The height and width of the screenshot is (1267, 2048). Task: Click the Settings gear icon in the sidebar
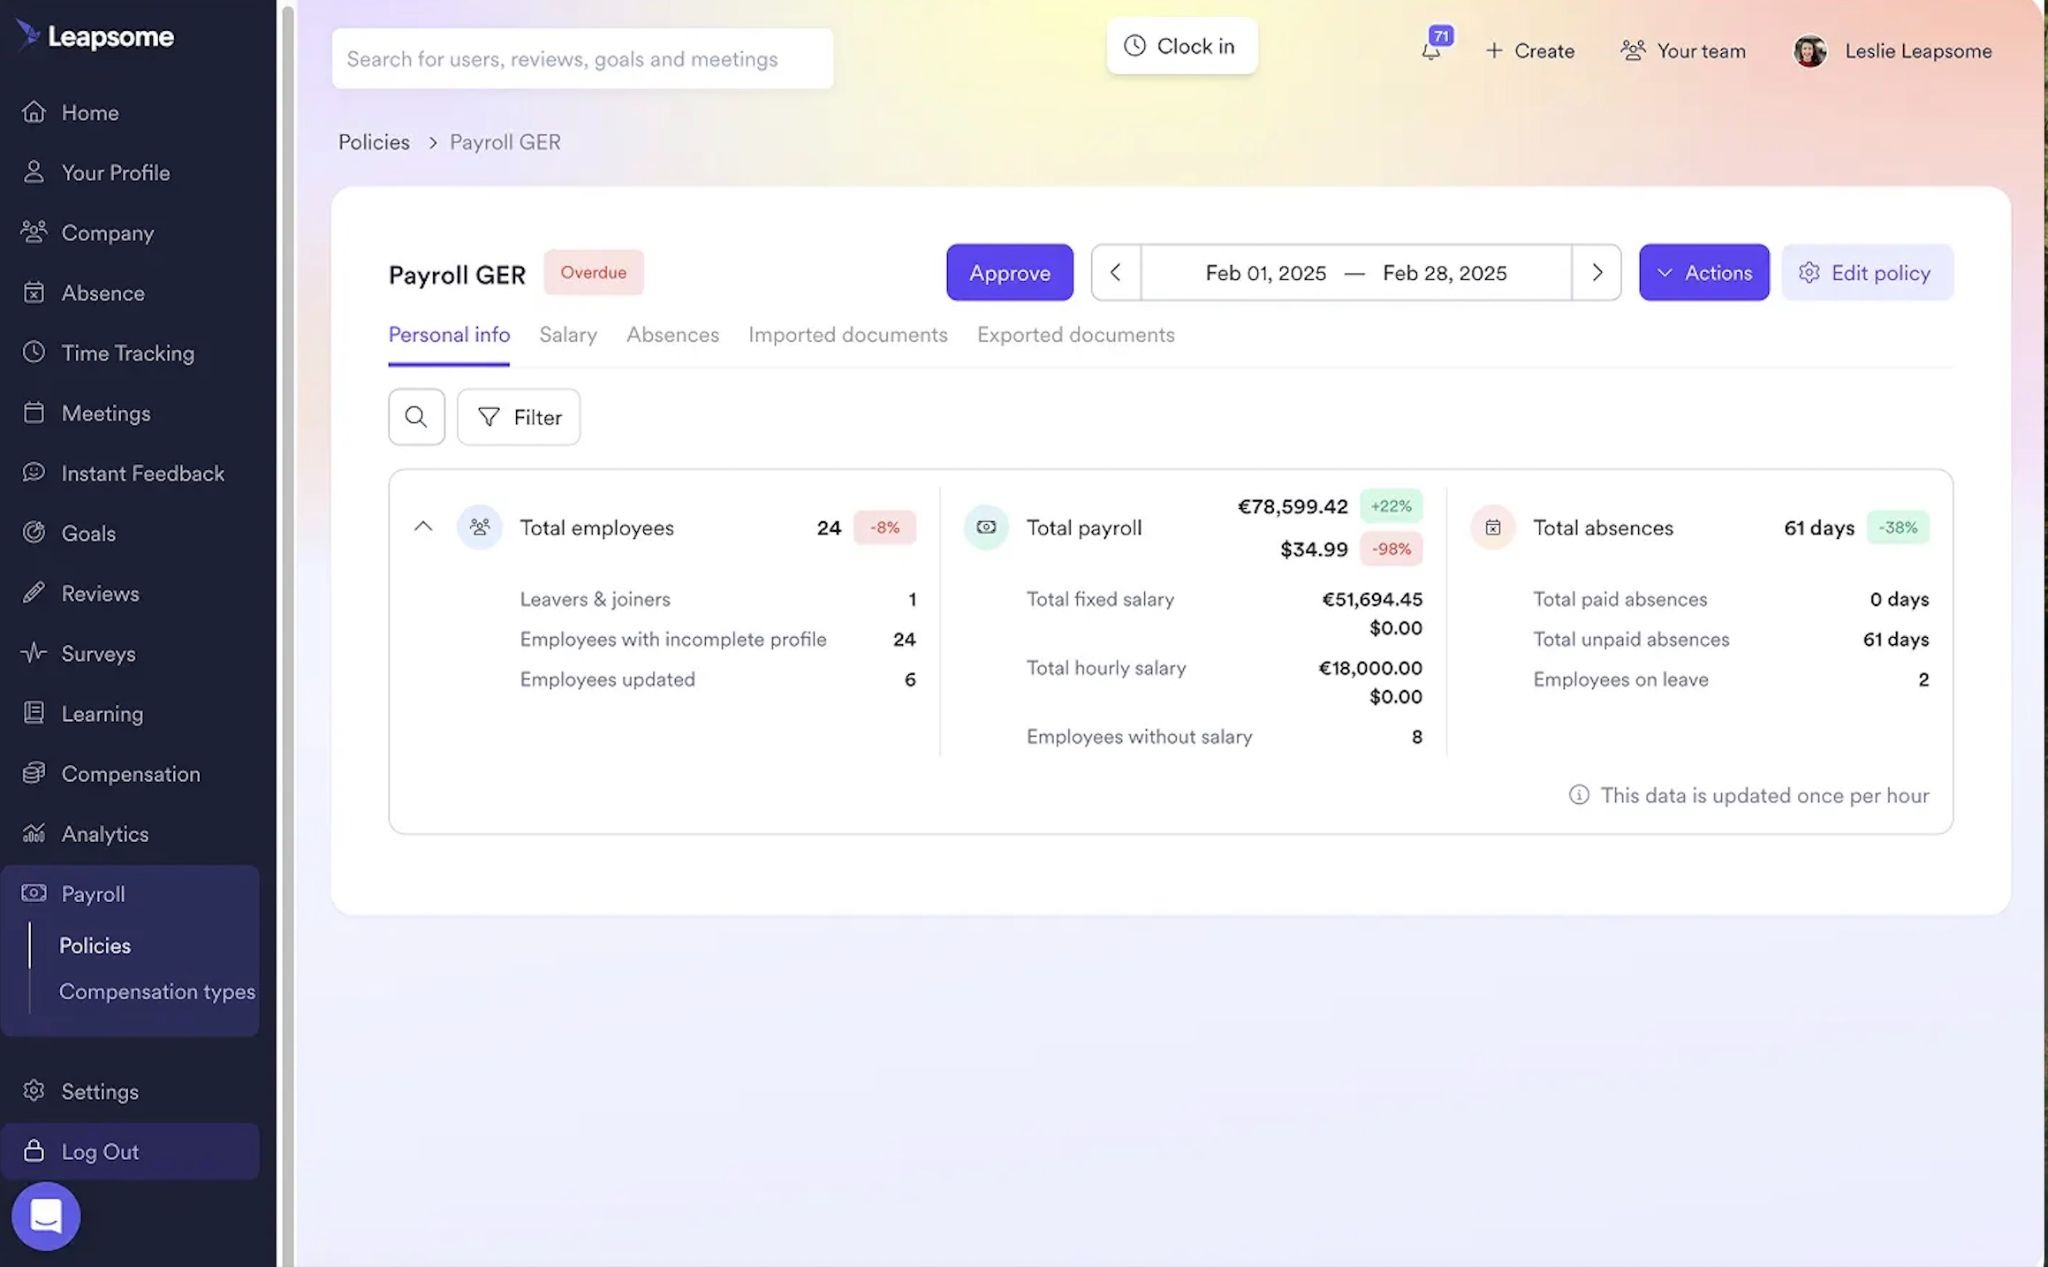point(34,1090)
